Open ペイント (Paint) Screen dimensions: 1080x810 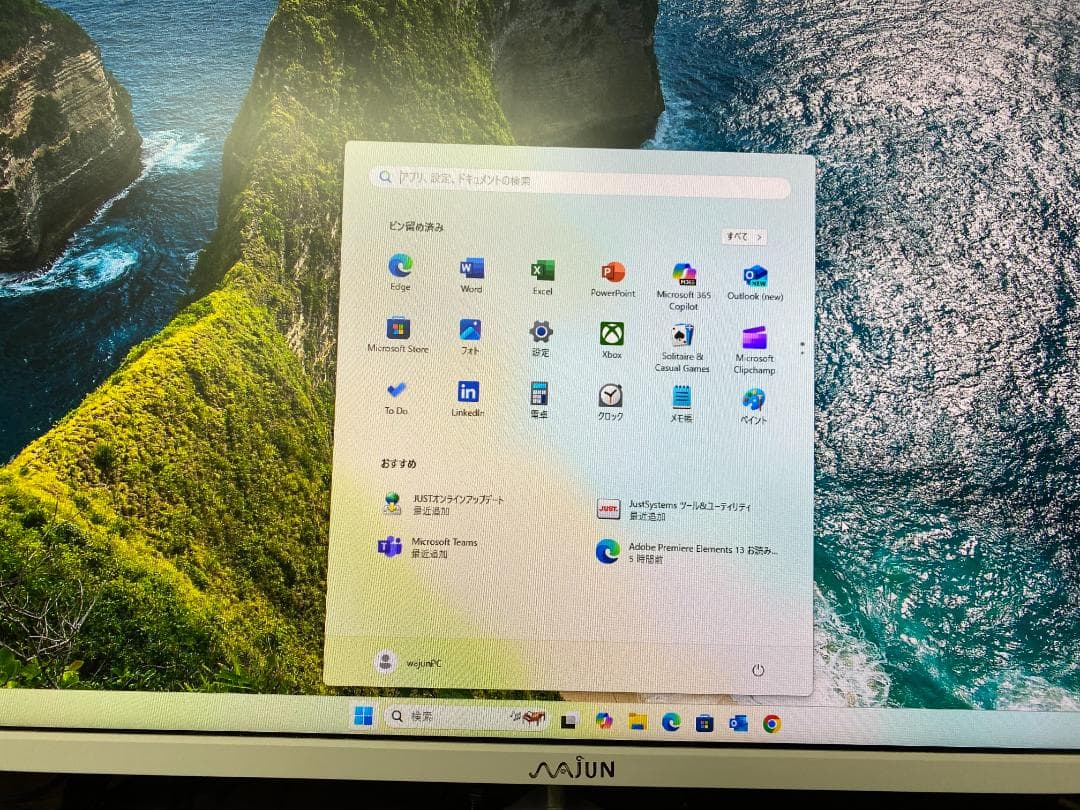(x=752, y=398)
